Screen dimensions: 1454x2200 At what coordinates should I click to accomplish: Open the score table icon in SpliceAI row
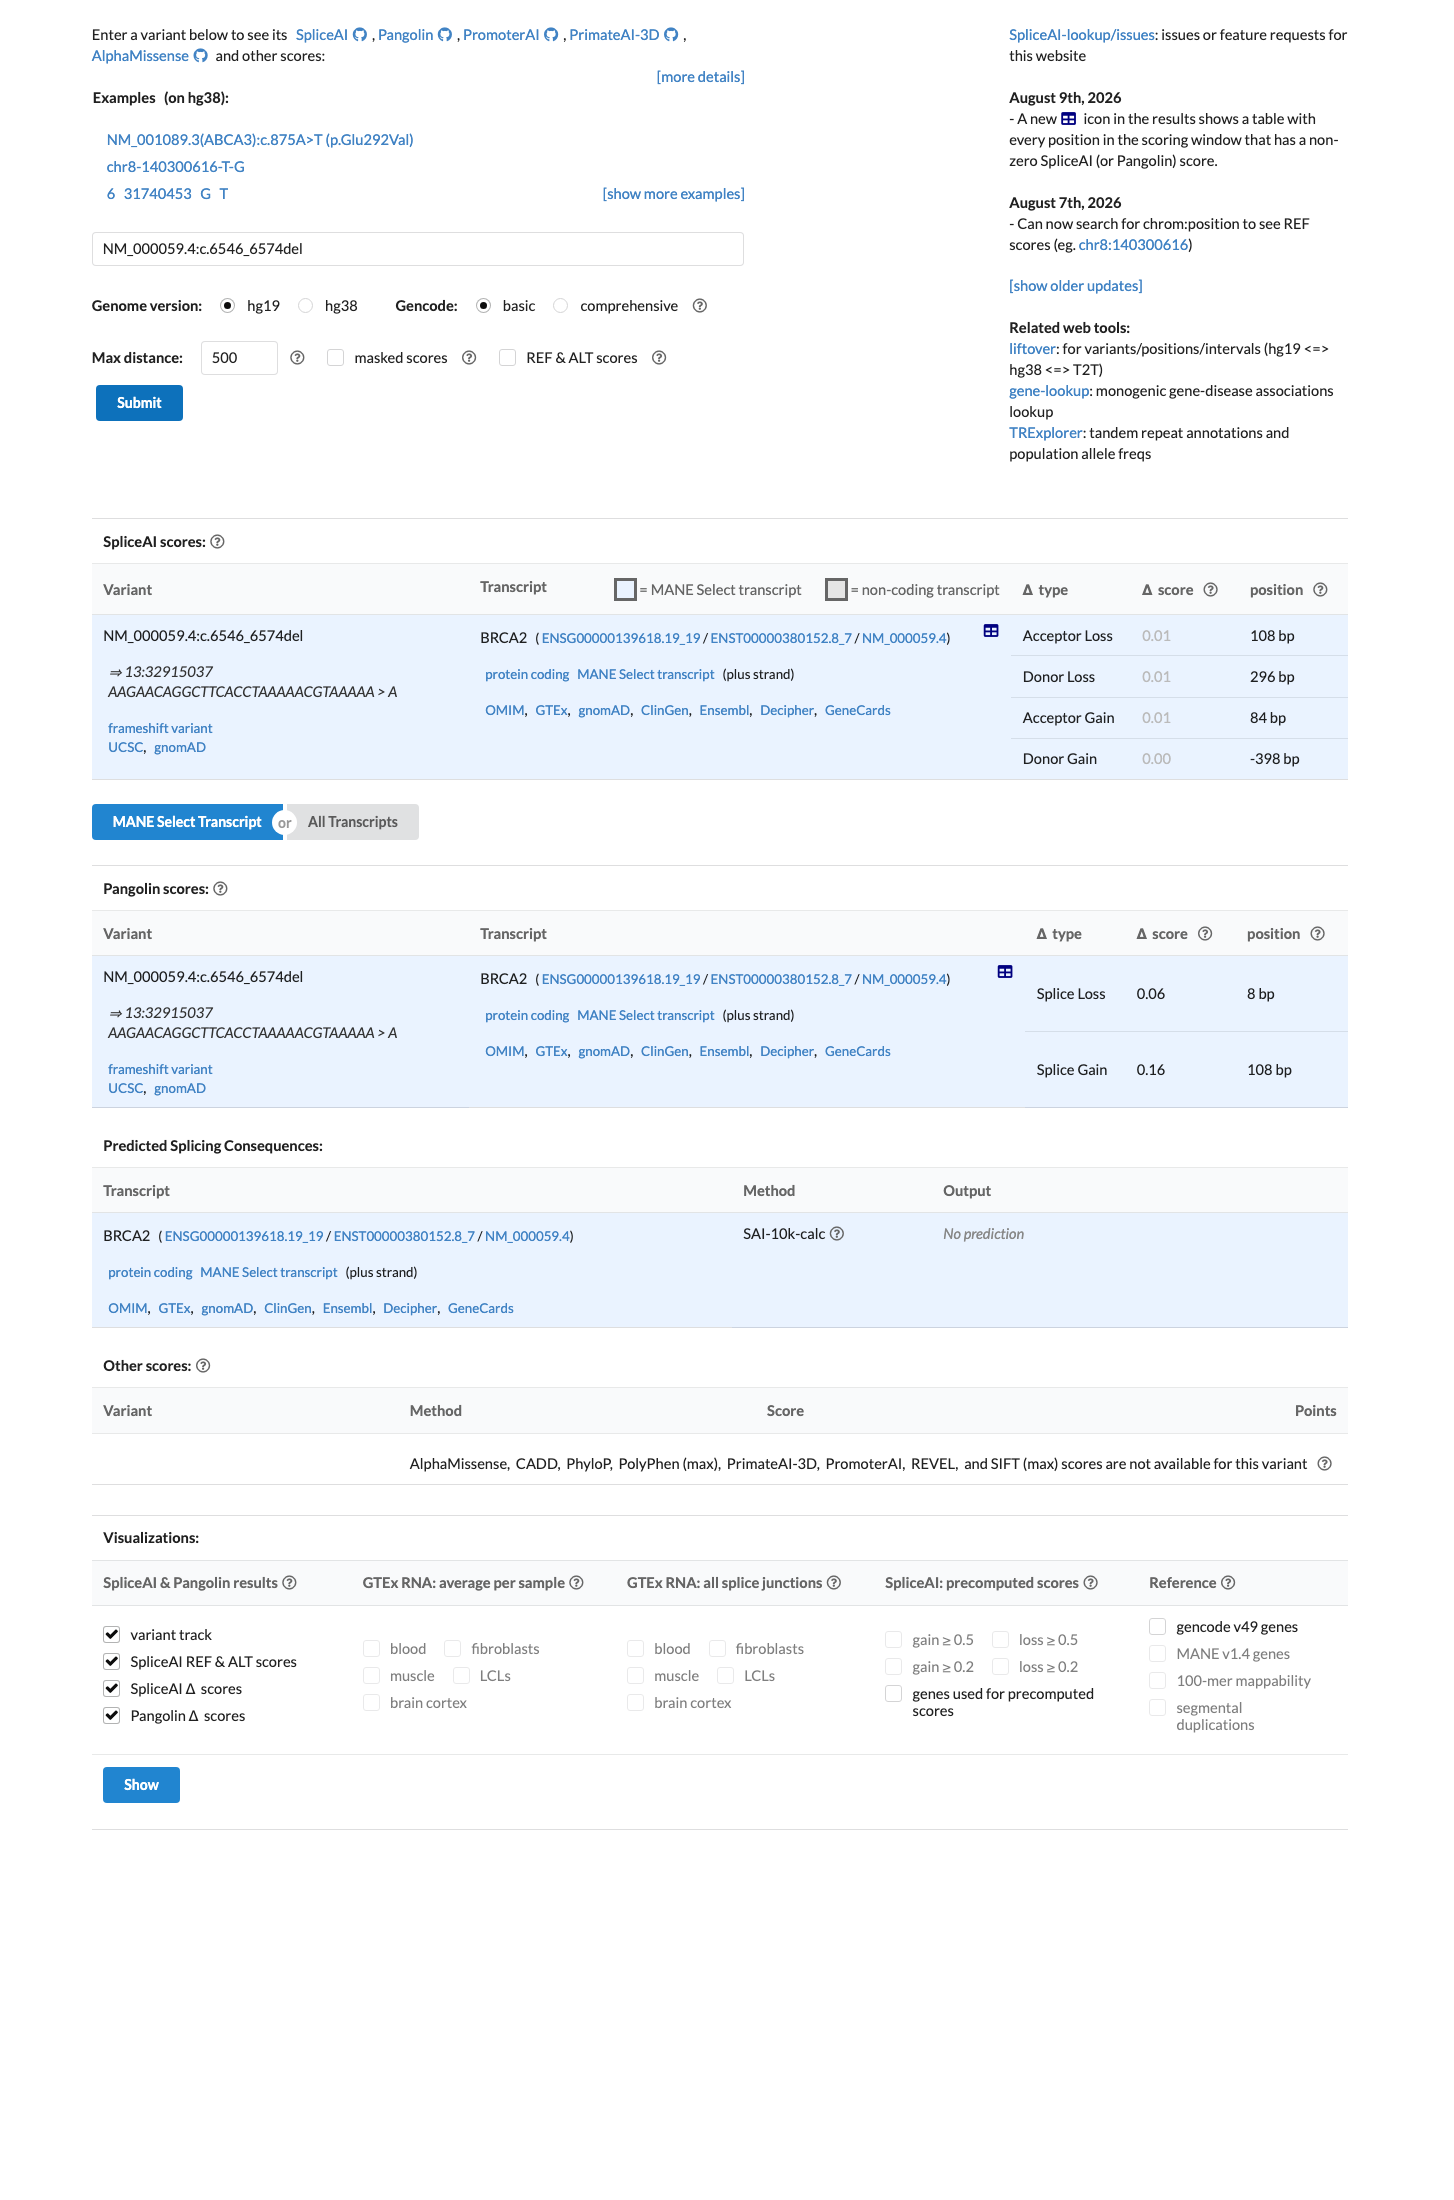991,631
